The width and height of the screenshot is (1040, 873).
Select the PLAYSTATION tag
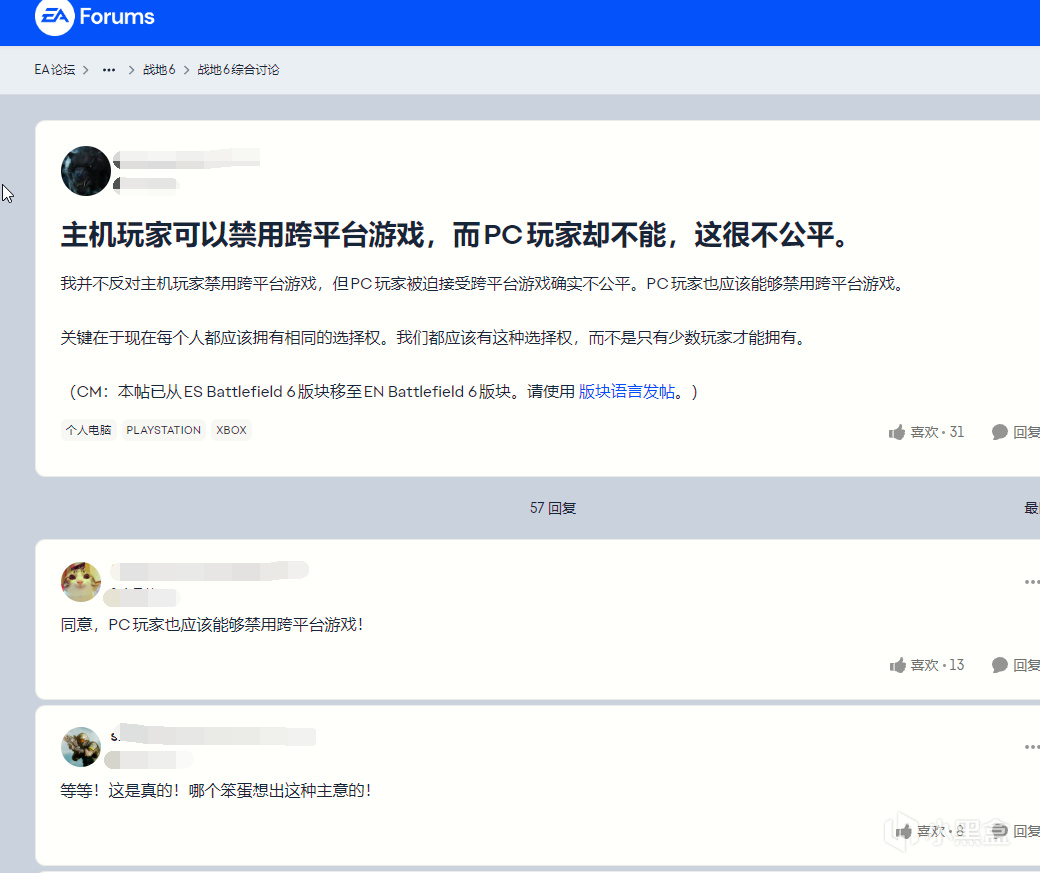[163, 430]
